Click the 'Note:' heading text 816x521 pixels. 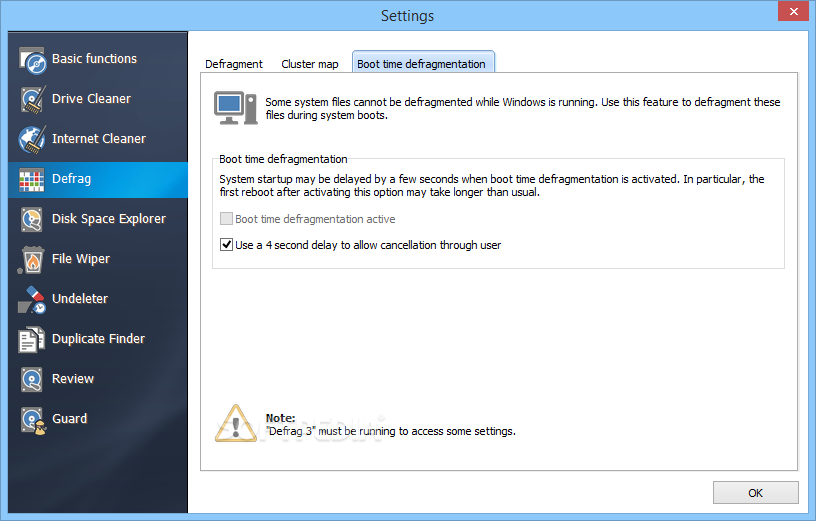pos(280,418)
